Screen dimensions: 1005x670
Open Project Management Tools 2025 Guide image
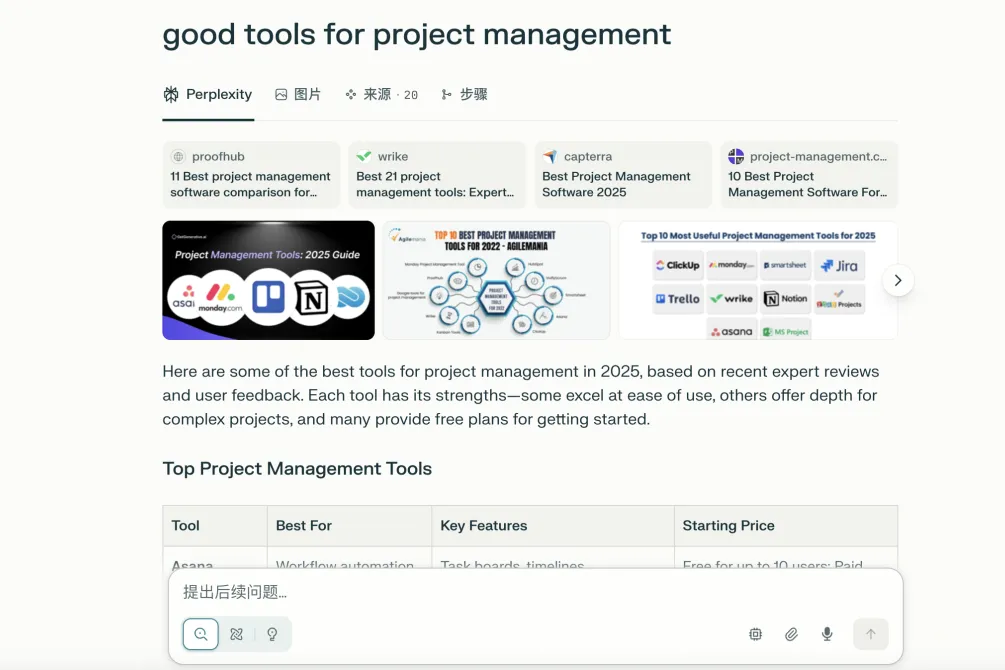[x=268, y=281]
